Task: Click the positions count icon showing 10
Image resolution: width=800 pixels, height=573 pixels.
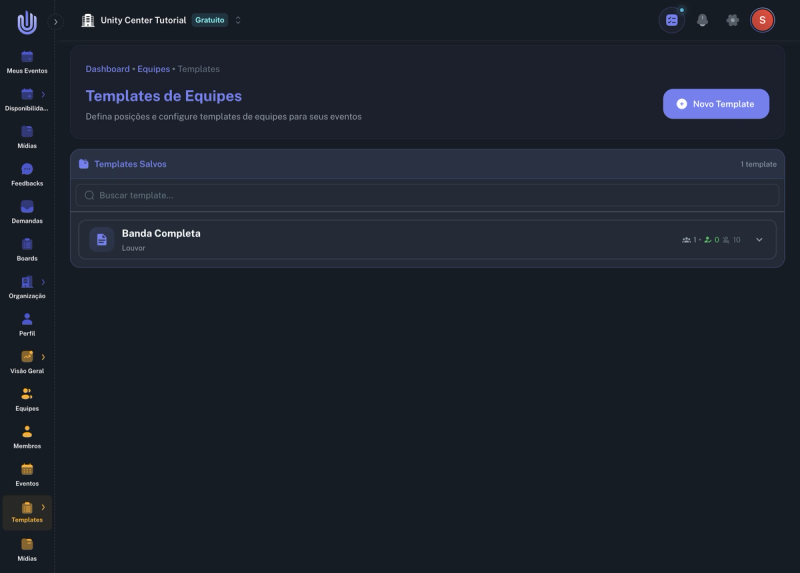Action: [x=732, y=240]
